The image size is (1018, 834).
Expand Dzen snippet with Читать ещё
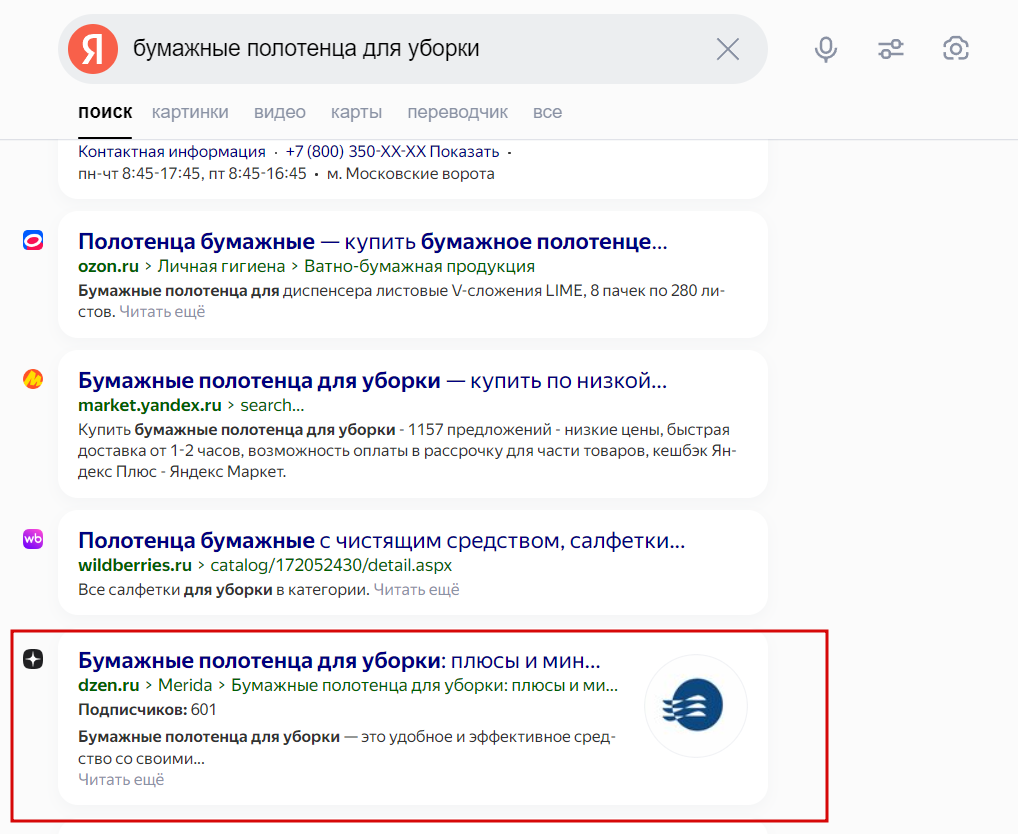point(121,779)
